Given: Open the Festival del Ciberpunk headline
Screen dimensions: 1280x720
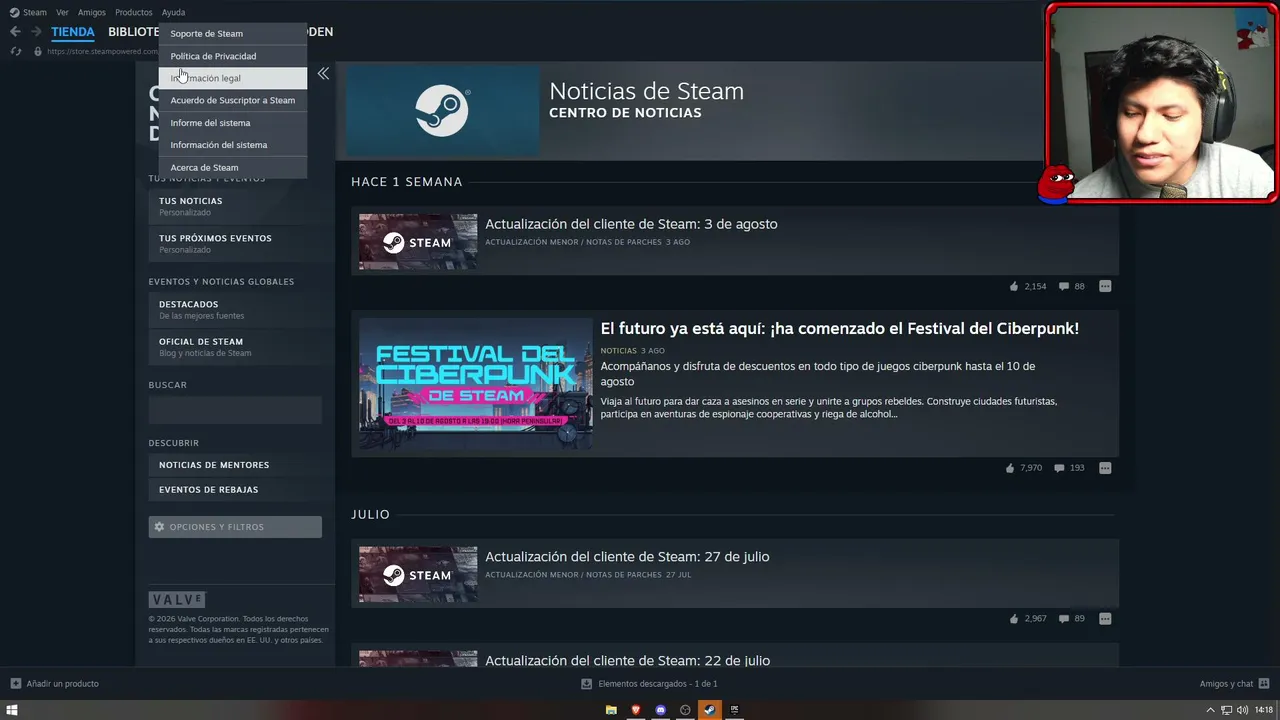Looking at the screenshot, I should tap(840, 328).
